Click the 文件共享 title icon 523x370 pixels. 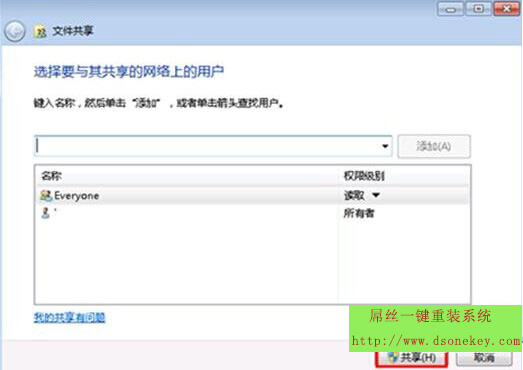[x=40, y=31]
